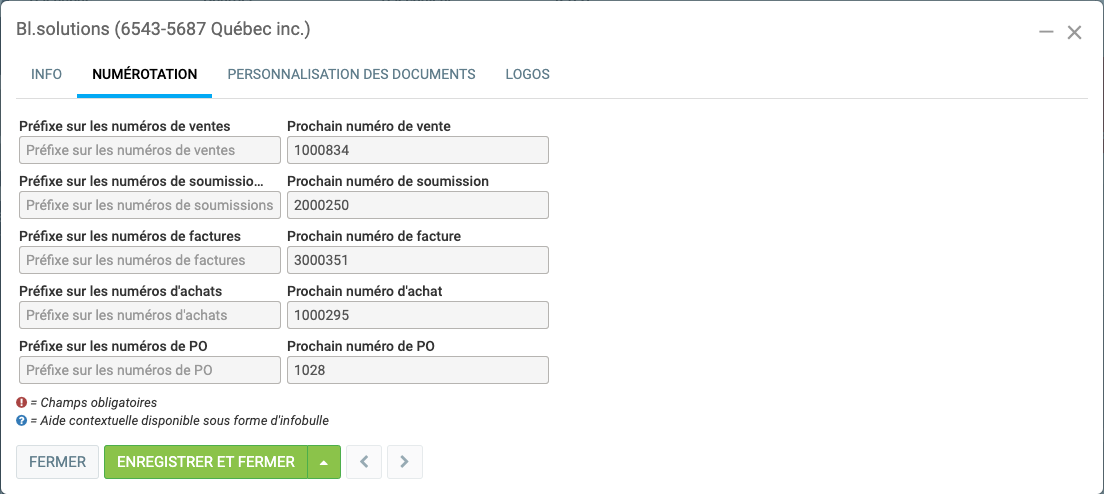The height and width of the screenshot is (494, 1104).
Task: Click ENREGISTRER ET FERMER button
Action: tap(206, 462)
